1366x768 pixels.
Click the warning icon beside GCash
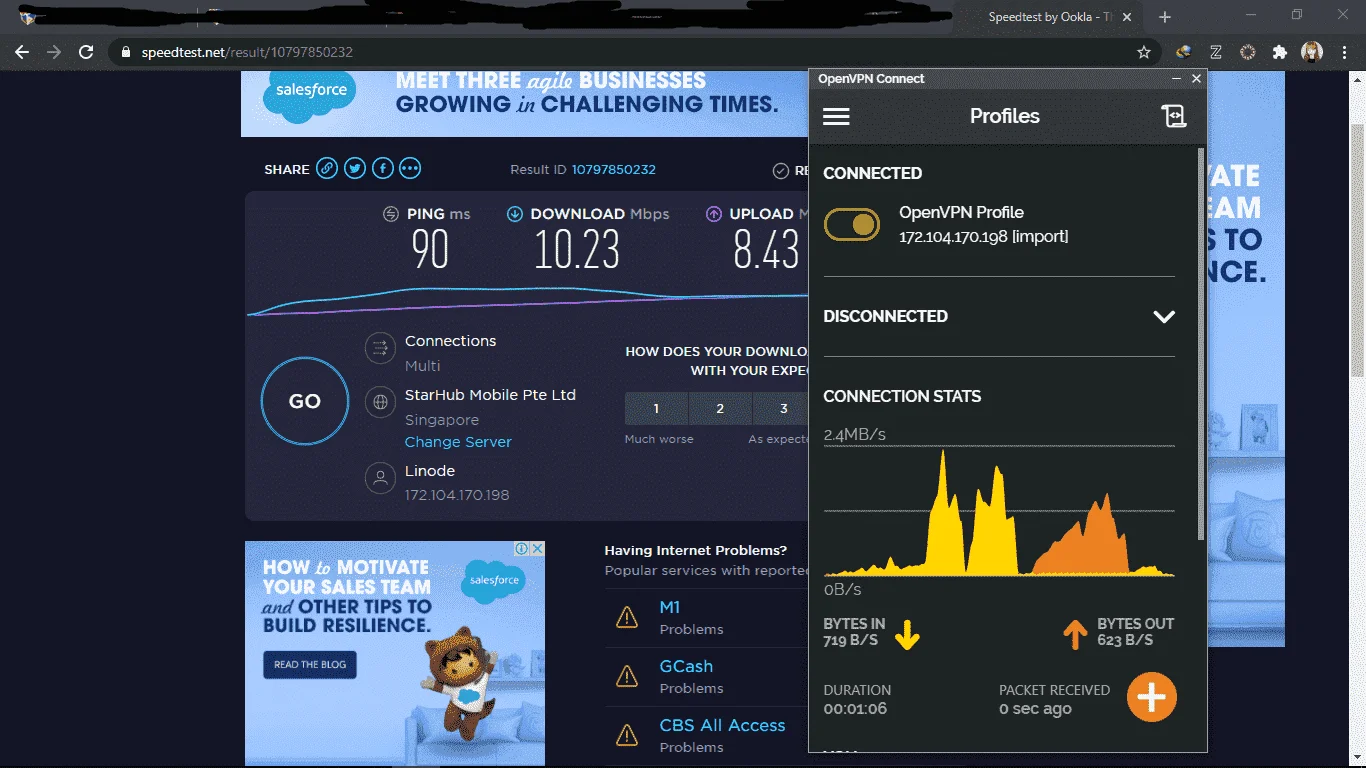627,676
